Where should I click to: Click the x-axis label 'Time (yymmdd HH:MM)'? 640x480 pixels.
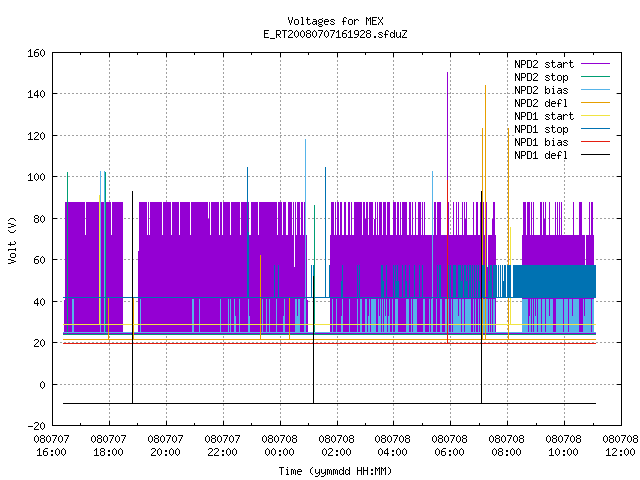pyautogui.click(x=335, y=471)
